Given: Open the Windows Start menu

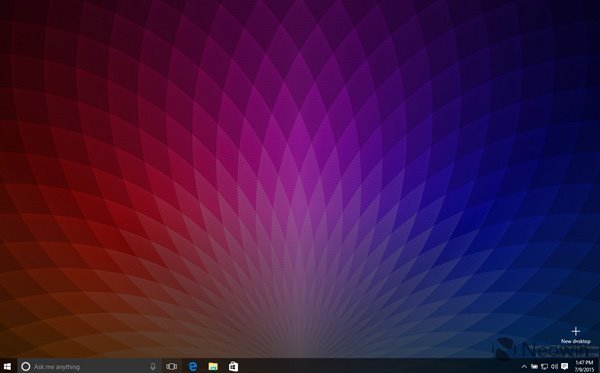Looking at the screenshot, I should (7, 366).
